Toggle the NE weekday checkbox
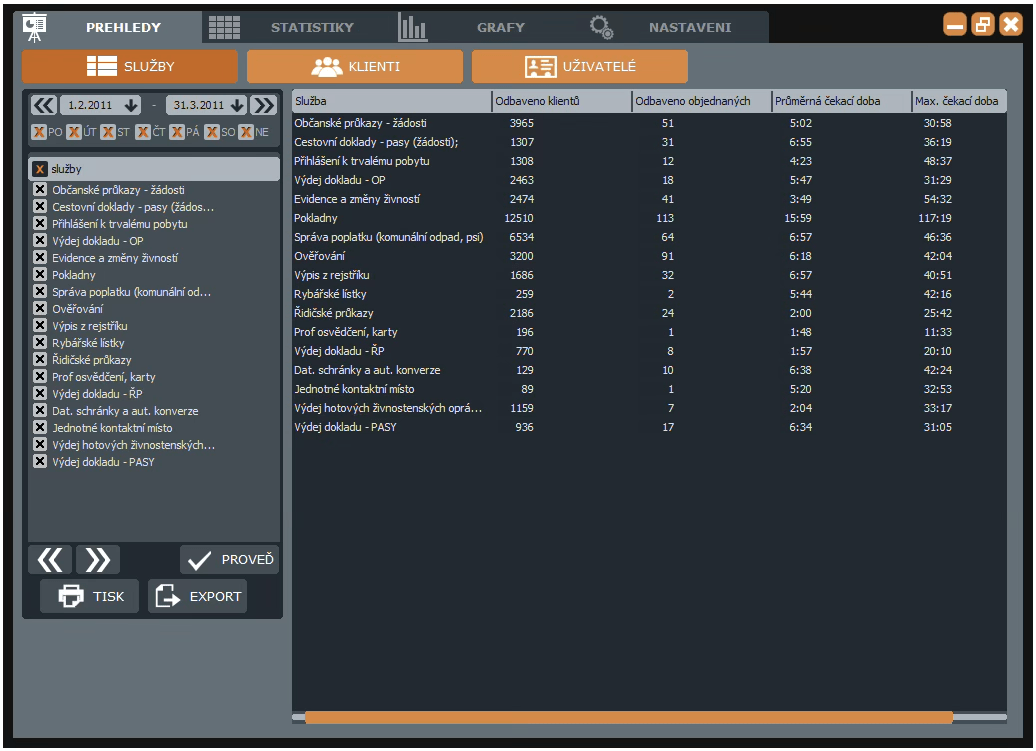 pyautogui.click(x=246, y=132)
